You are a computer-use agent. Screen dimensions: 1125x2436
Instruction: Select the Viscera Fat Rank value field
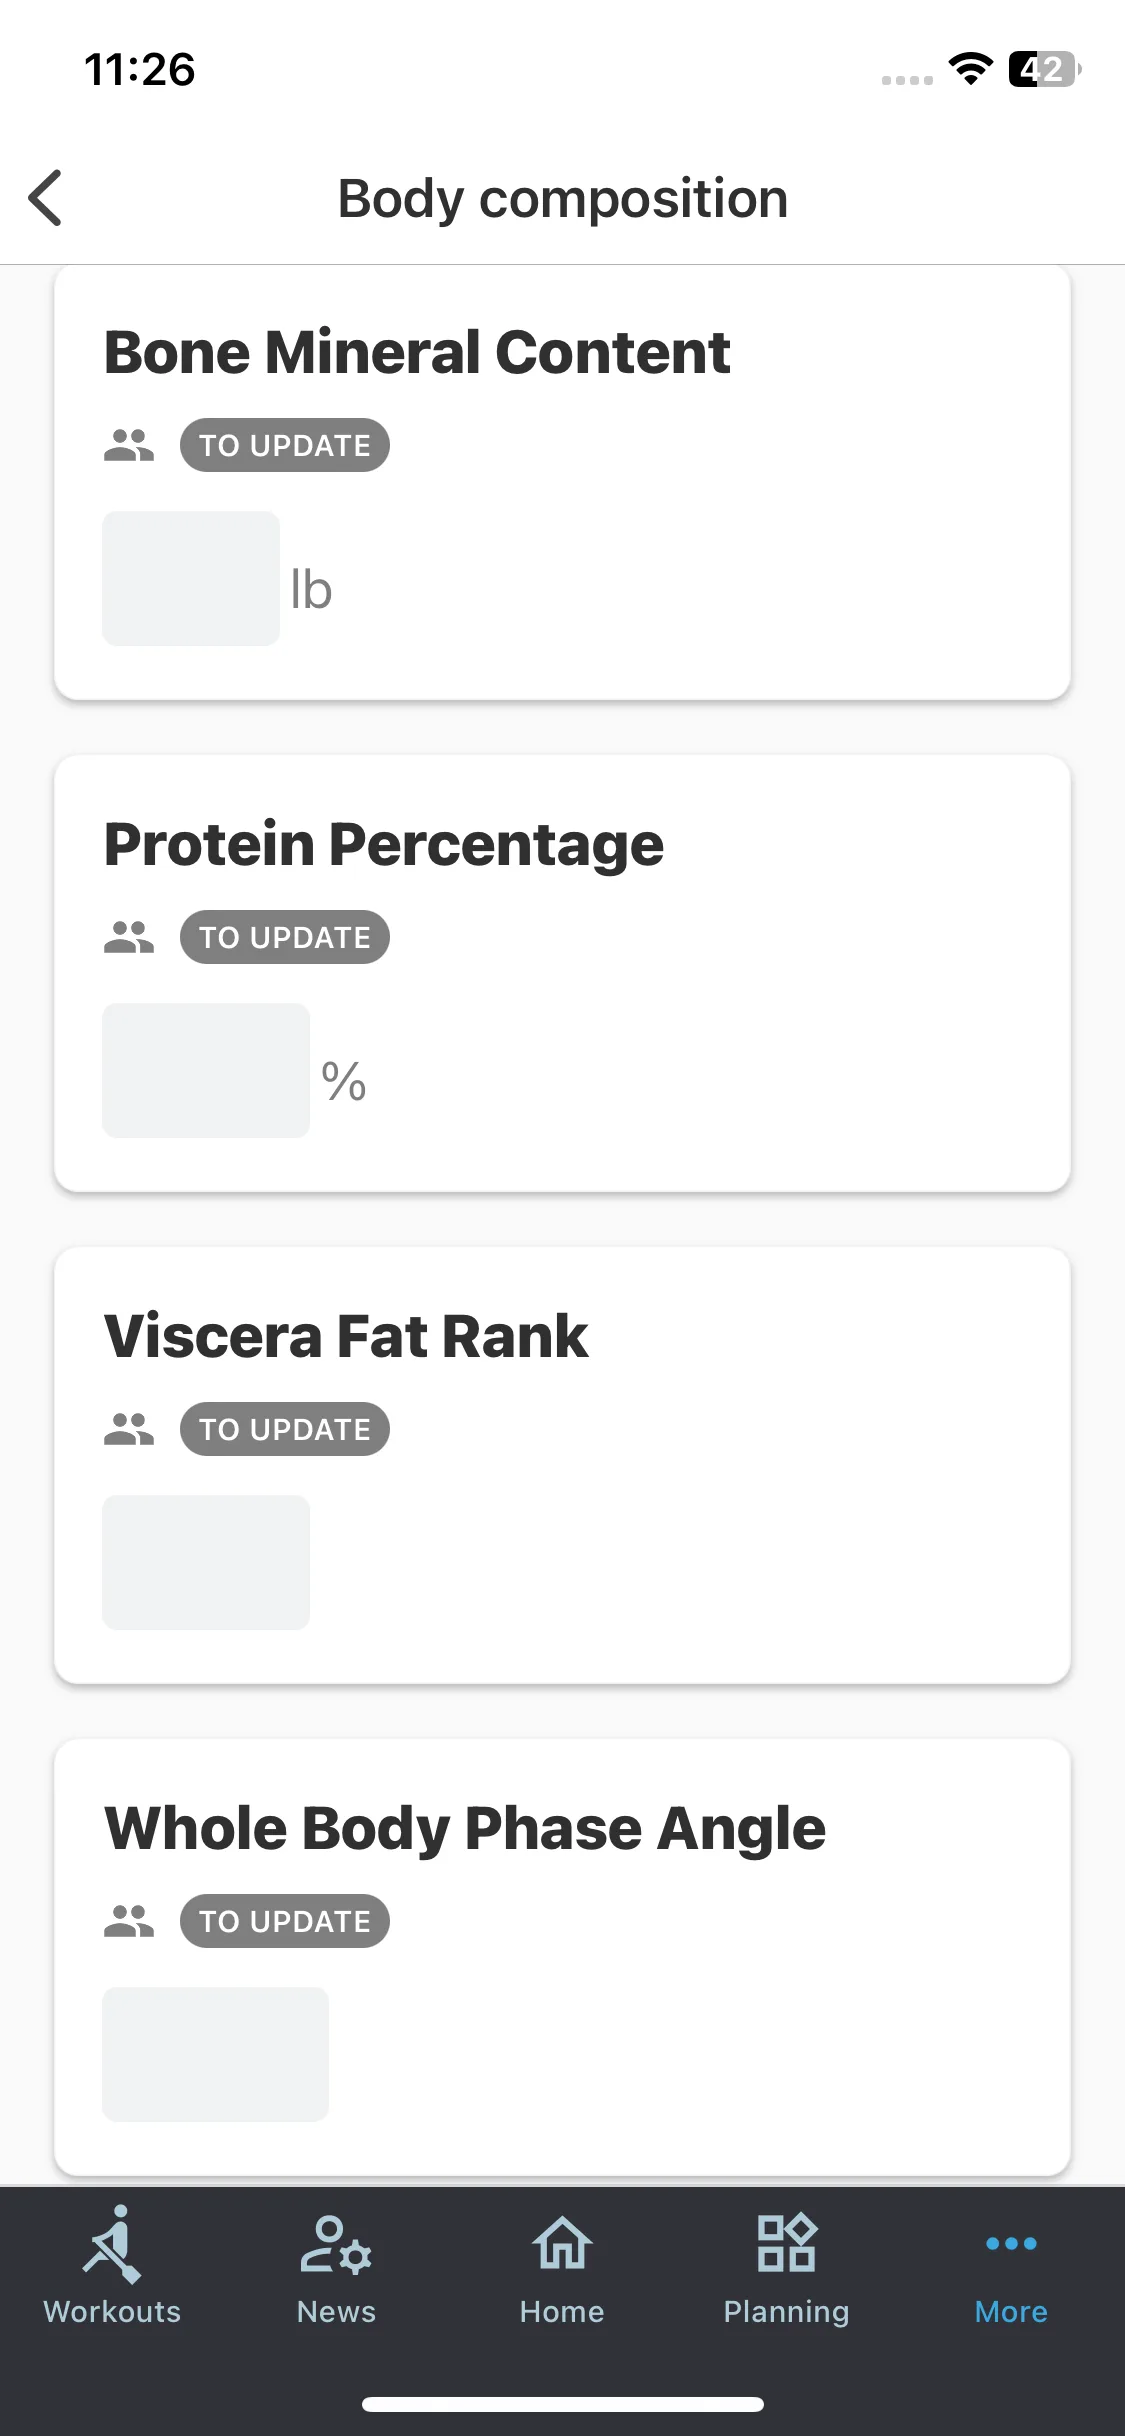pos(206,1562)
